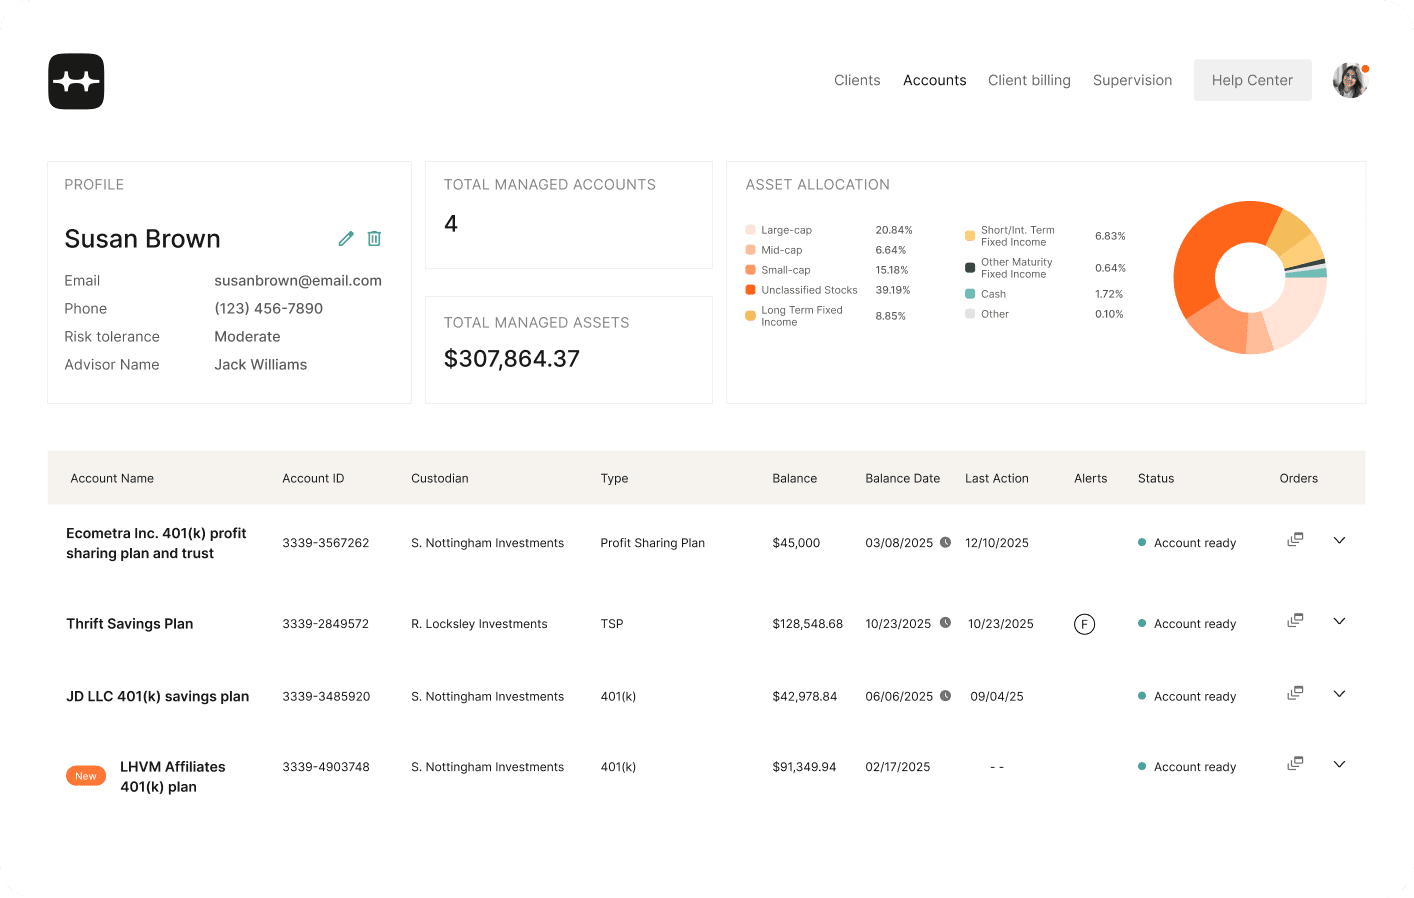Sort by the Account Name column header
The height and width of the screenshot is (898, 1414).
112,478
